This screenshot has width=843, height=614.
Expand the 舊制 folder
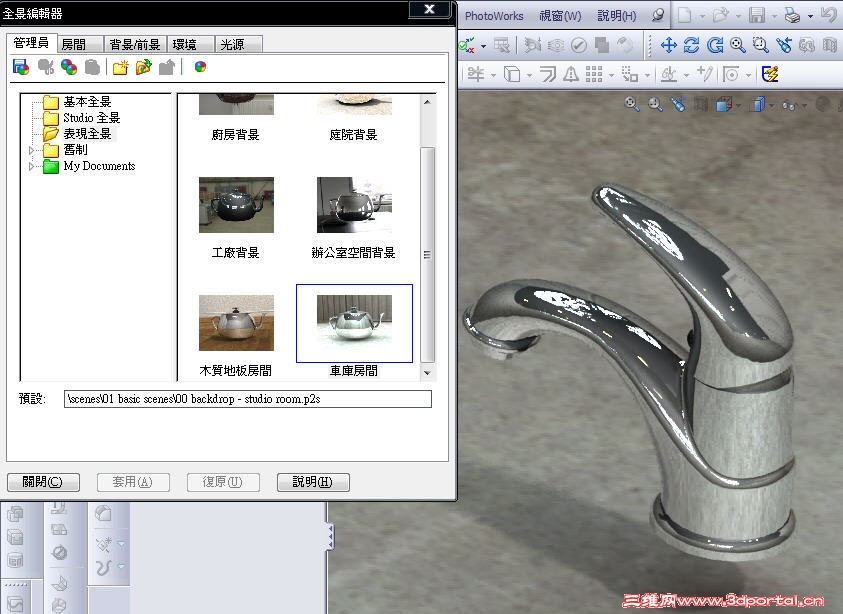[31, 150]
